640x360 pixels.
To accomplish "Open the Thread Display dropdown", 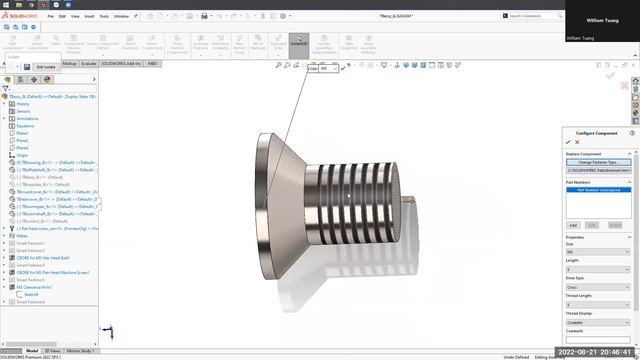I will coord(598,322).
